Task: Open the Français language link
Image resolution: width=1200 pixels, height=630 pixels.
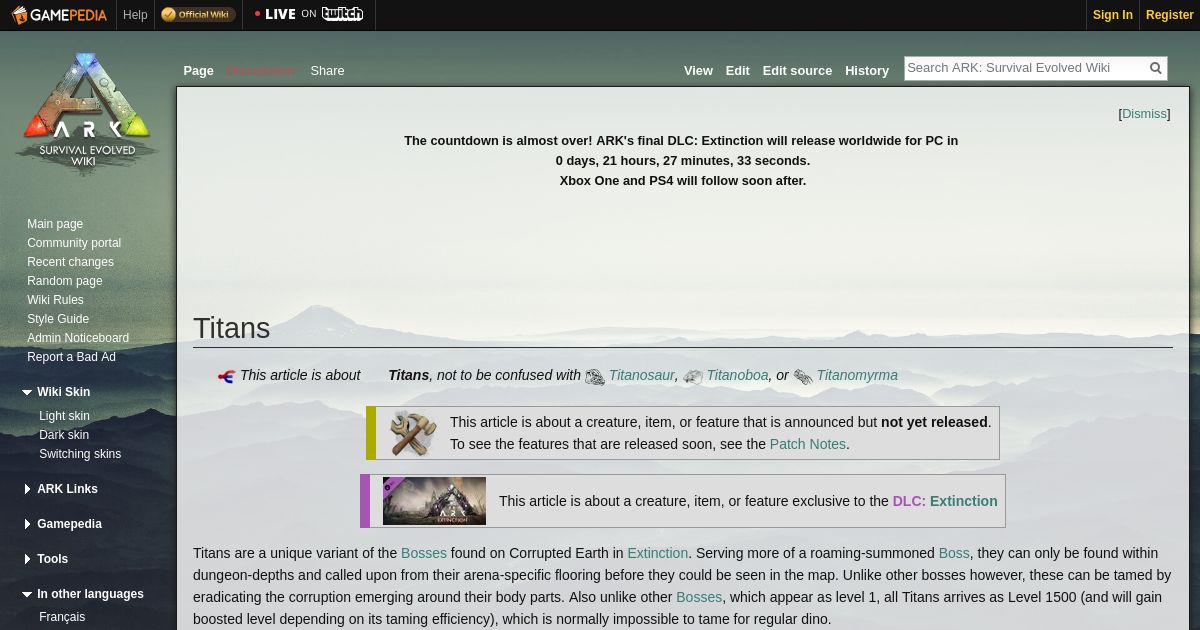Action: pos(62,617)
